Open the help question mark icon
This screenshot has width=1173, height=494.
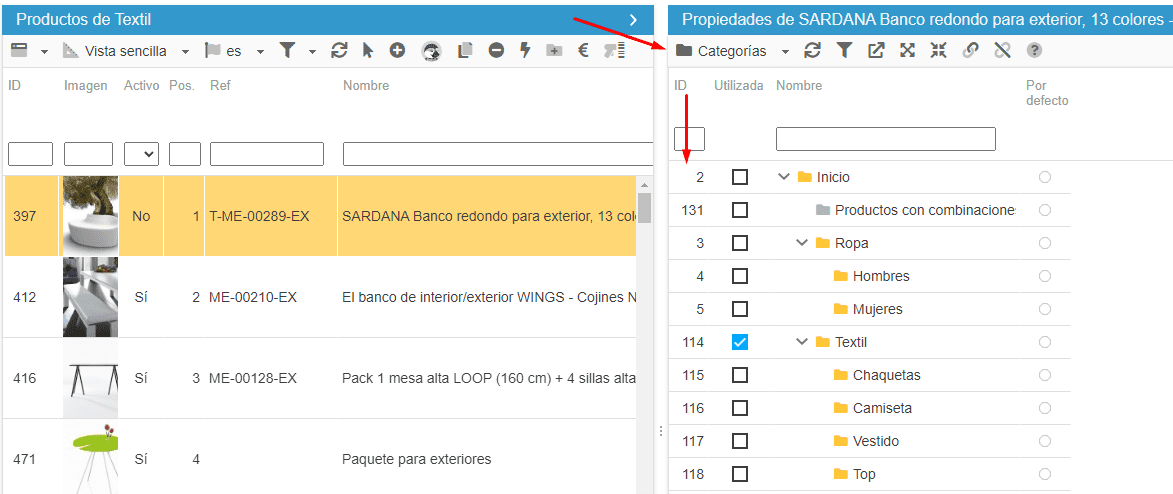[1034, 51]
